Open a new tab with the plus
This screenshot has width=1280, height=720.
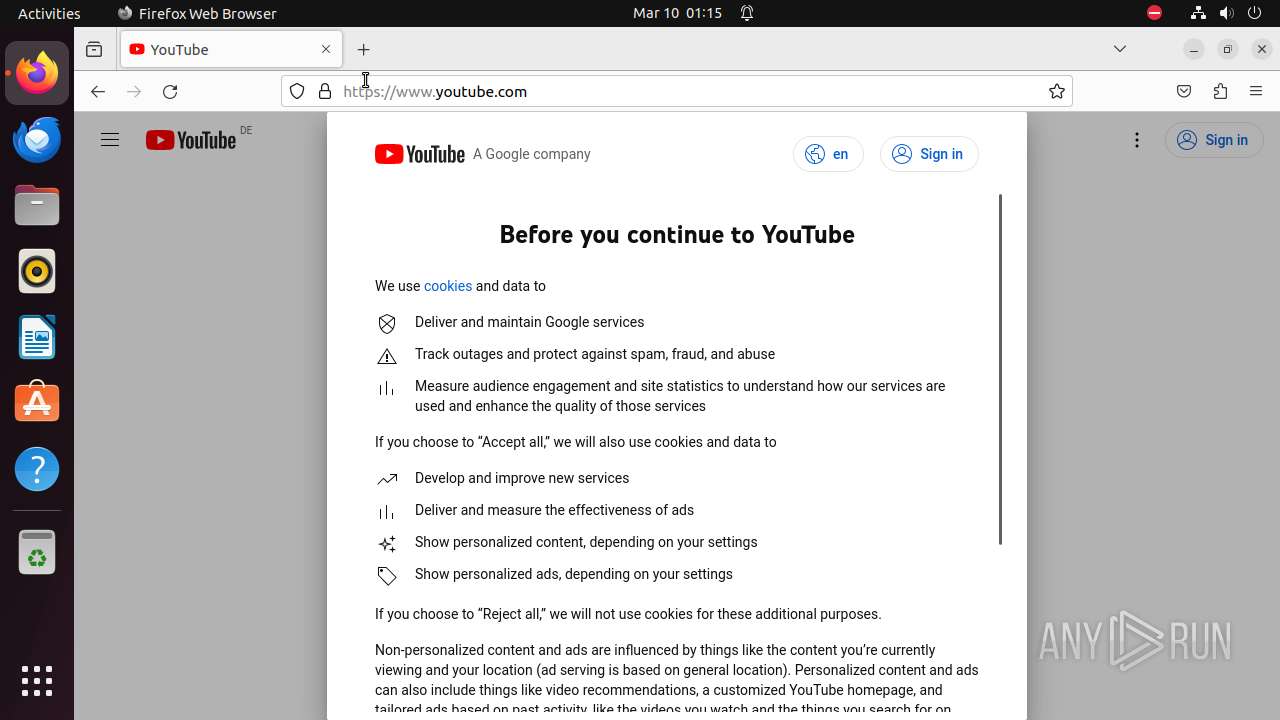pyautogui.click(x=364, y=49)
